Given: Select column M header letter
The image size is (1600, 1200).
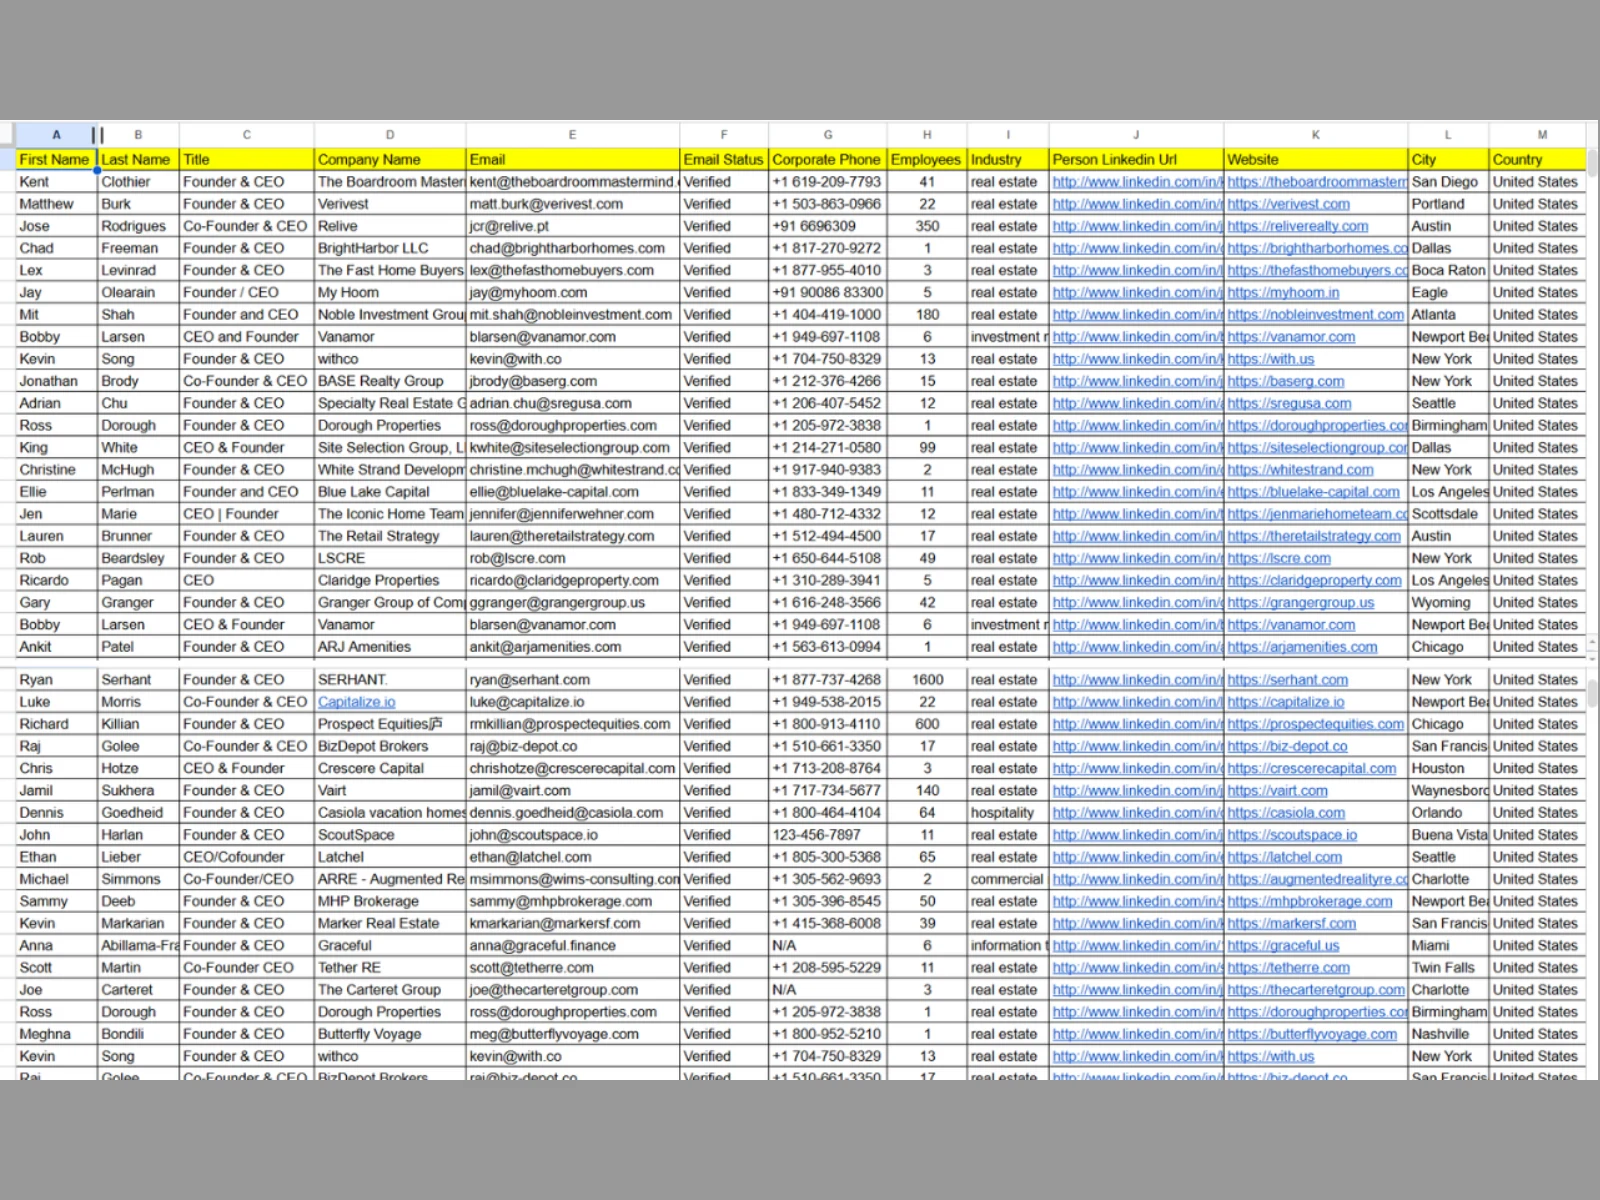Looking at the screenshot, I should [x=1542, y=134].
